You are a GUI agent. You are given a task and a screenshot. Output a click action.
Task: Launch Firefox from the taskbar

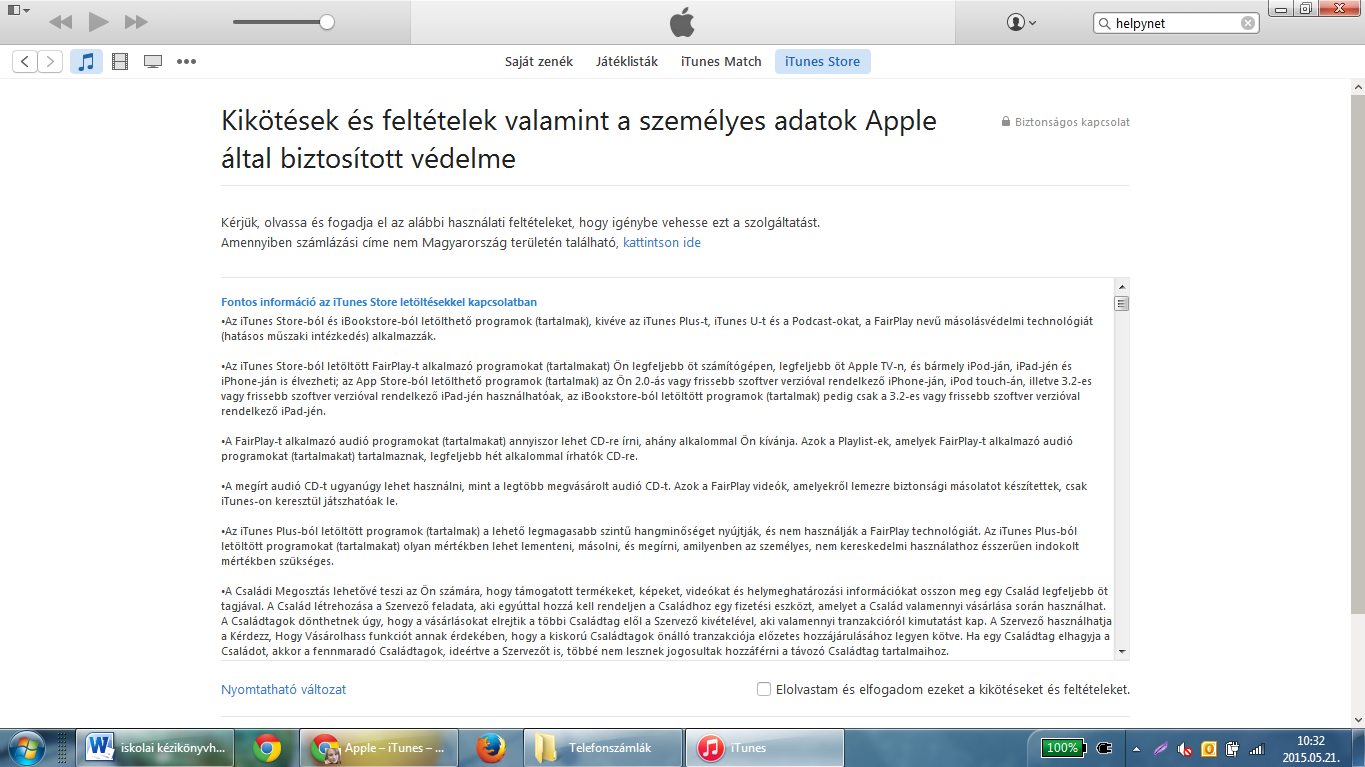(491, 747)
